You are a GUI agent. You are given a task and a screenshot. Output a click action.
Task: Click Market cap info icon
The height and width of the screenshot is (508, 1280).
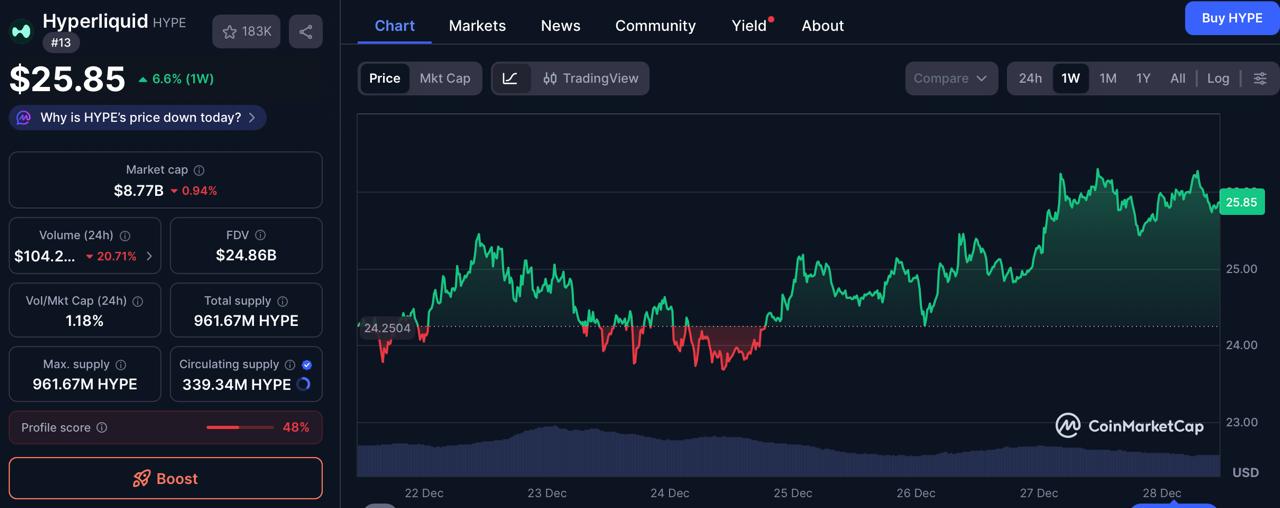(x=199, y=170)
